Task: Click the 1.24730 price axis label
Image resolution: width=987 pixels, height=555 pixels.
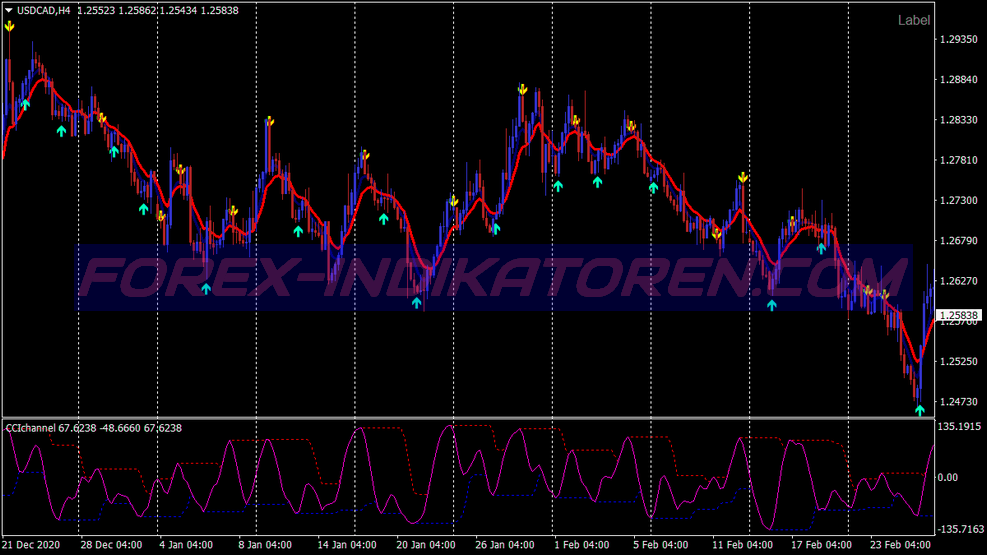Action: point(958,402)
